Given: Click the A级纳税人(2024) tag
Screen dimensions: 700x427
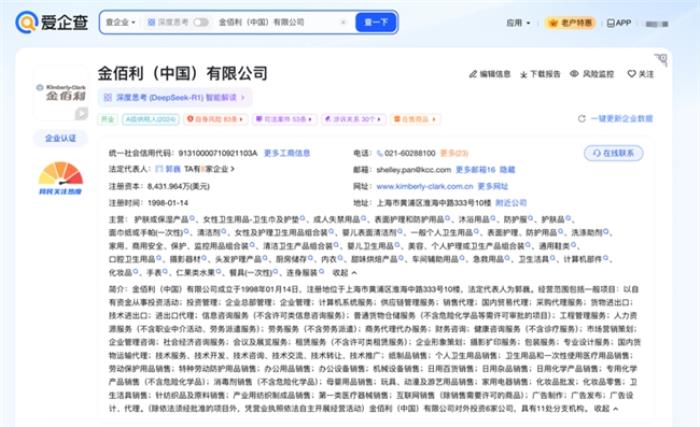Looking at the screenshot, I should coord(150,119).
